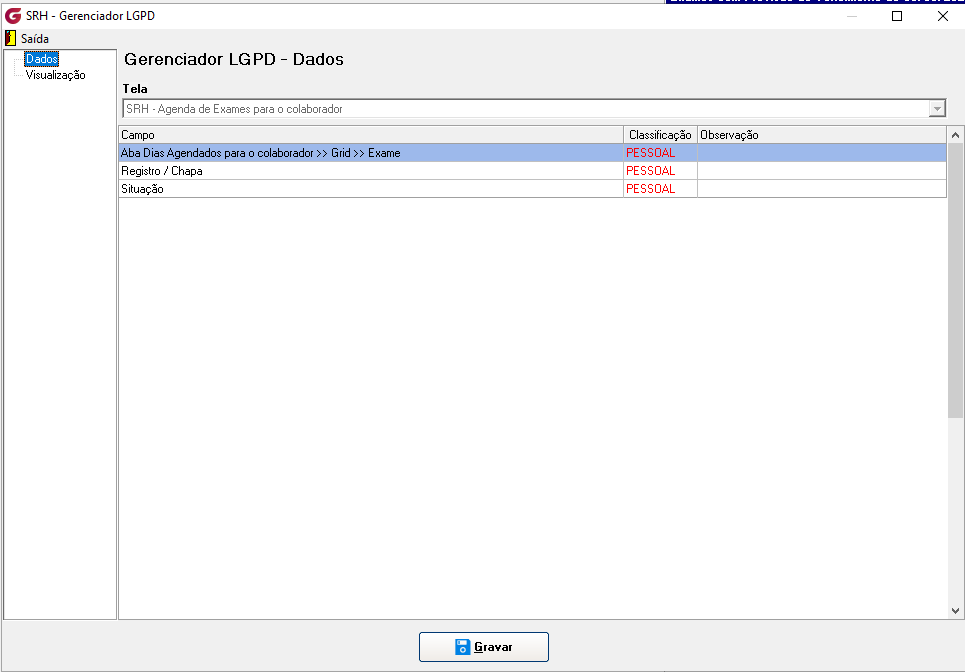Click the Classificação column header
The width and height of the screenshot is (965, 672).
tap(660, 135)
